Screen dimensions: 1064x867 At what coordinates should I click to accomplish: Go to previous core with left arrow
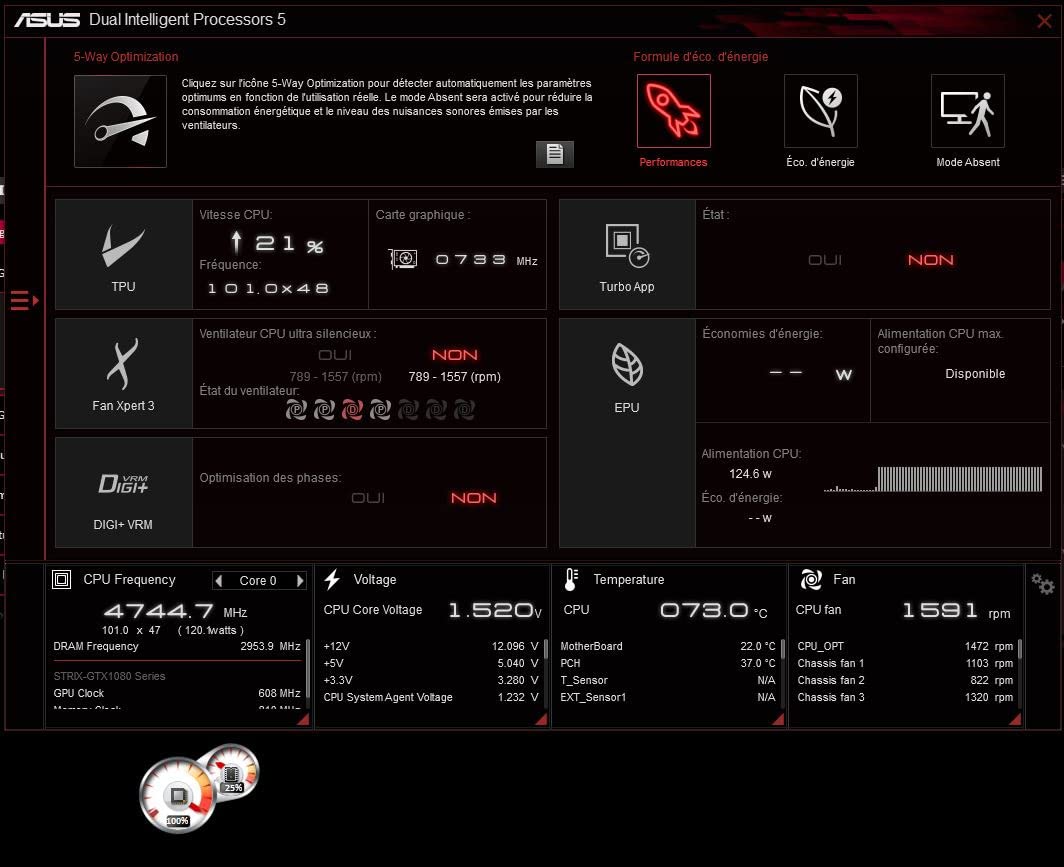pos(218,581)
